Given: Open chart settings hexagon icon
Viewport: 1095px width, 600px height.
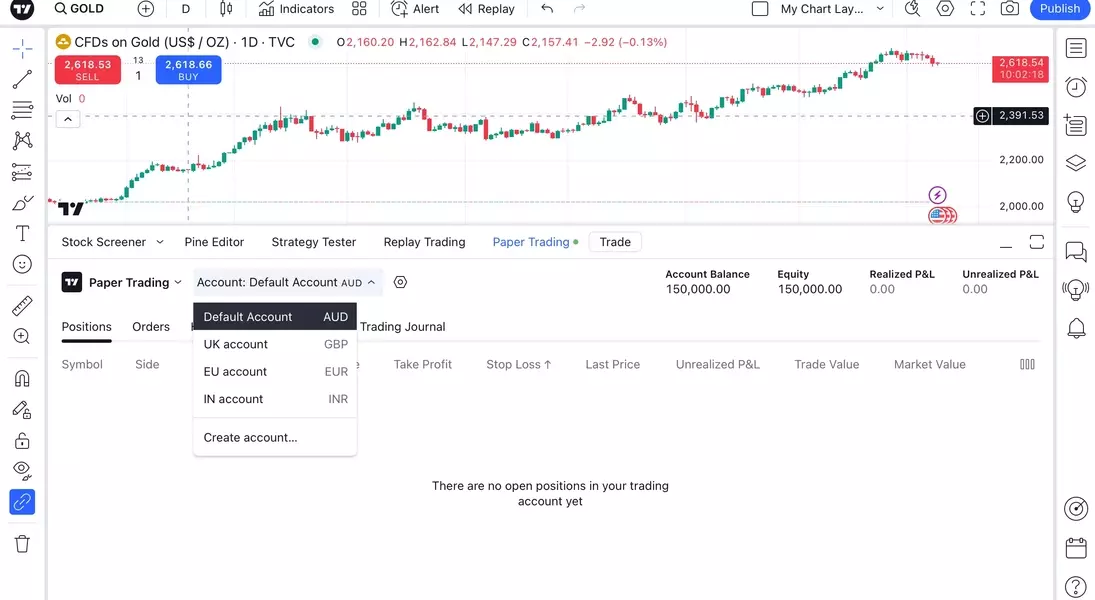Looking at the screenshot, I should 945,9.
